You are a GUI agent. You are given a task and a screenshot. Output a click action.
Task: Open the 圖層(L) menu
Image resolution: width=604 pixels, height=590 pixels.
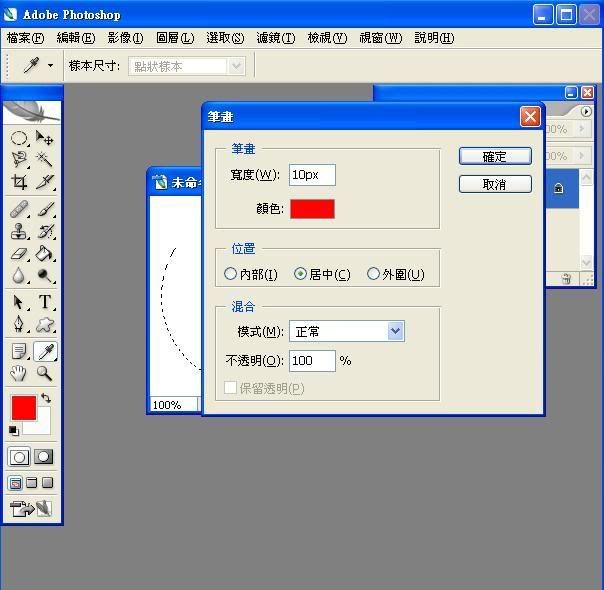click(175, 38)
